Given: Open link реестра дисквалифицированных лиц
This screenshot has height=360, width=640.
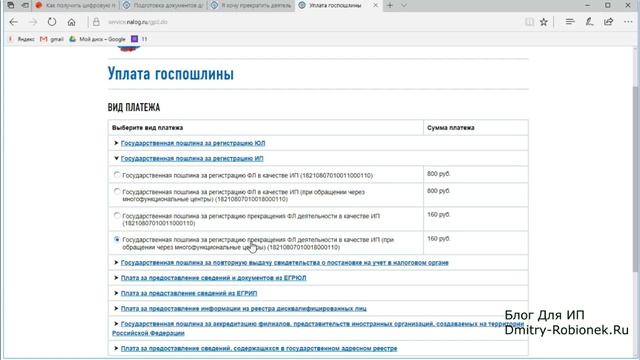Looking at the screenshot, I should pos(244,309).
